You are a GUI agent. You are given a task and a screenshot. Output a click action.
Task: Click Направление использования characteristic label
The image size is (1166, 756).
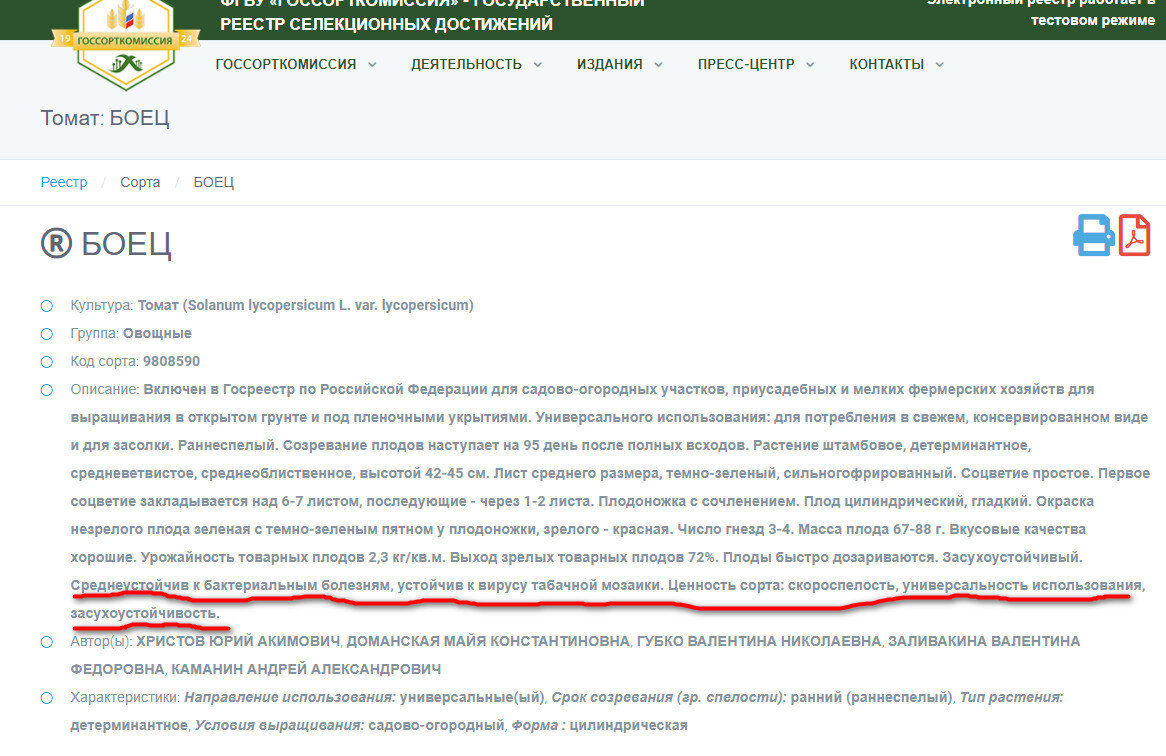290,697
